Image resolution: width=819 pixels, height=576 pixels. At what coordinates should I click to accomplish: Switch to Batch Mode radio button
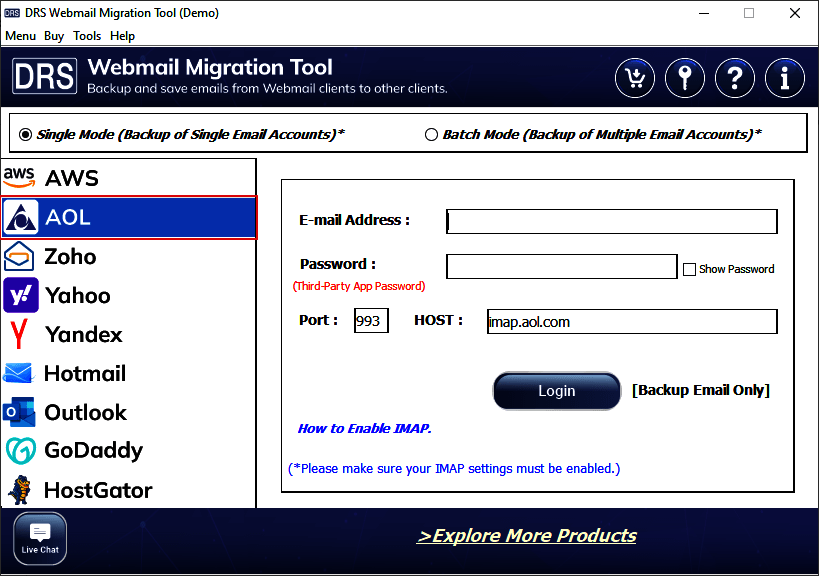[x=431, y=134]
